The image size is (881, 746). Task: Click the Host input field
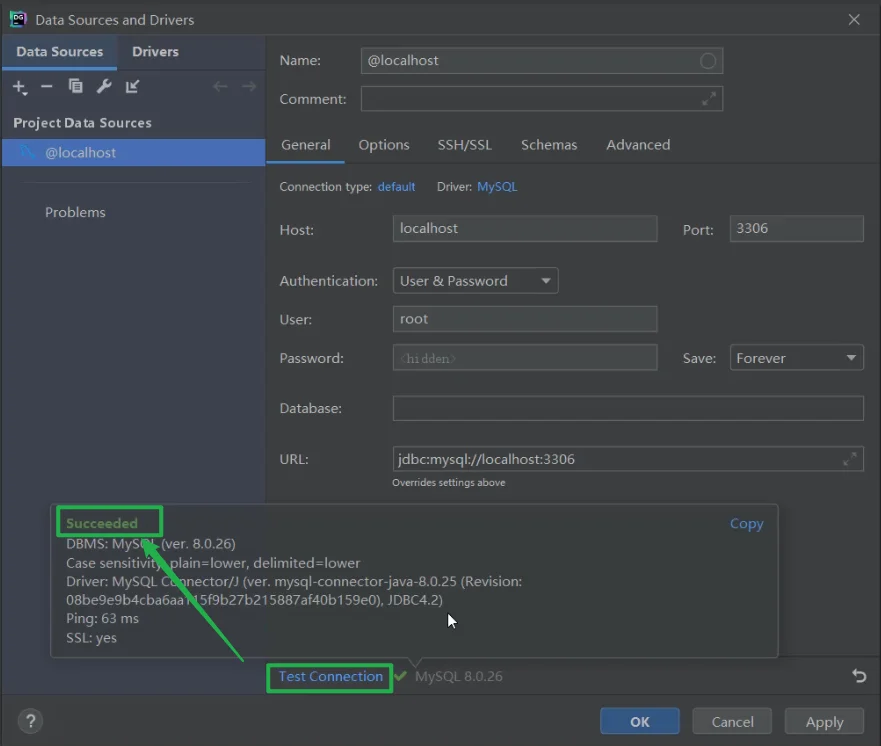pos(525,229)
